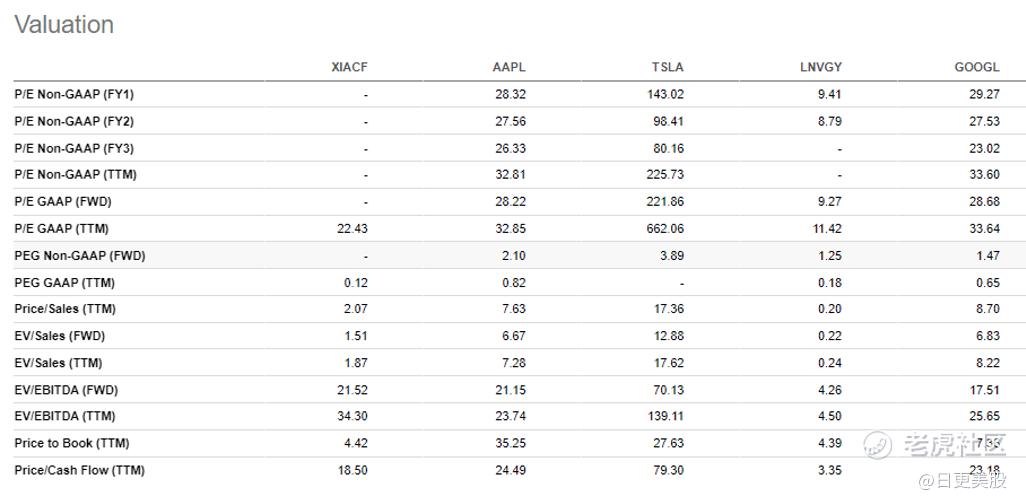Click GOOGL's 29.27 P/E FY1 value
Screen dimensions: 1026x504
(983, 94)
